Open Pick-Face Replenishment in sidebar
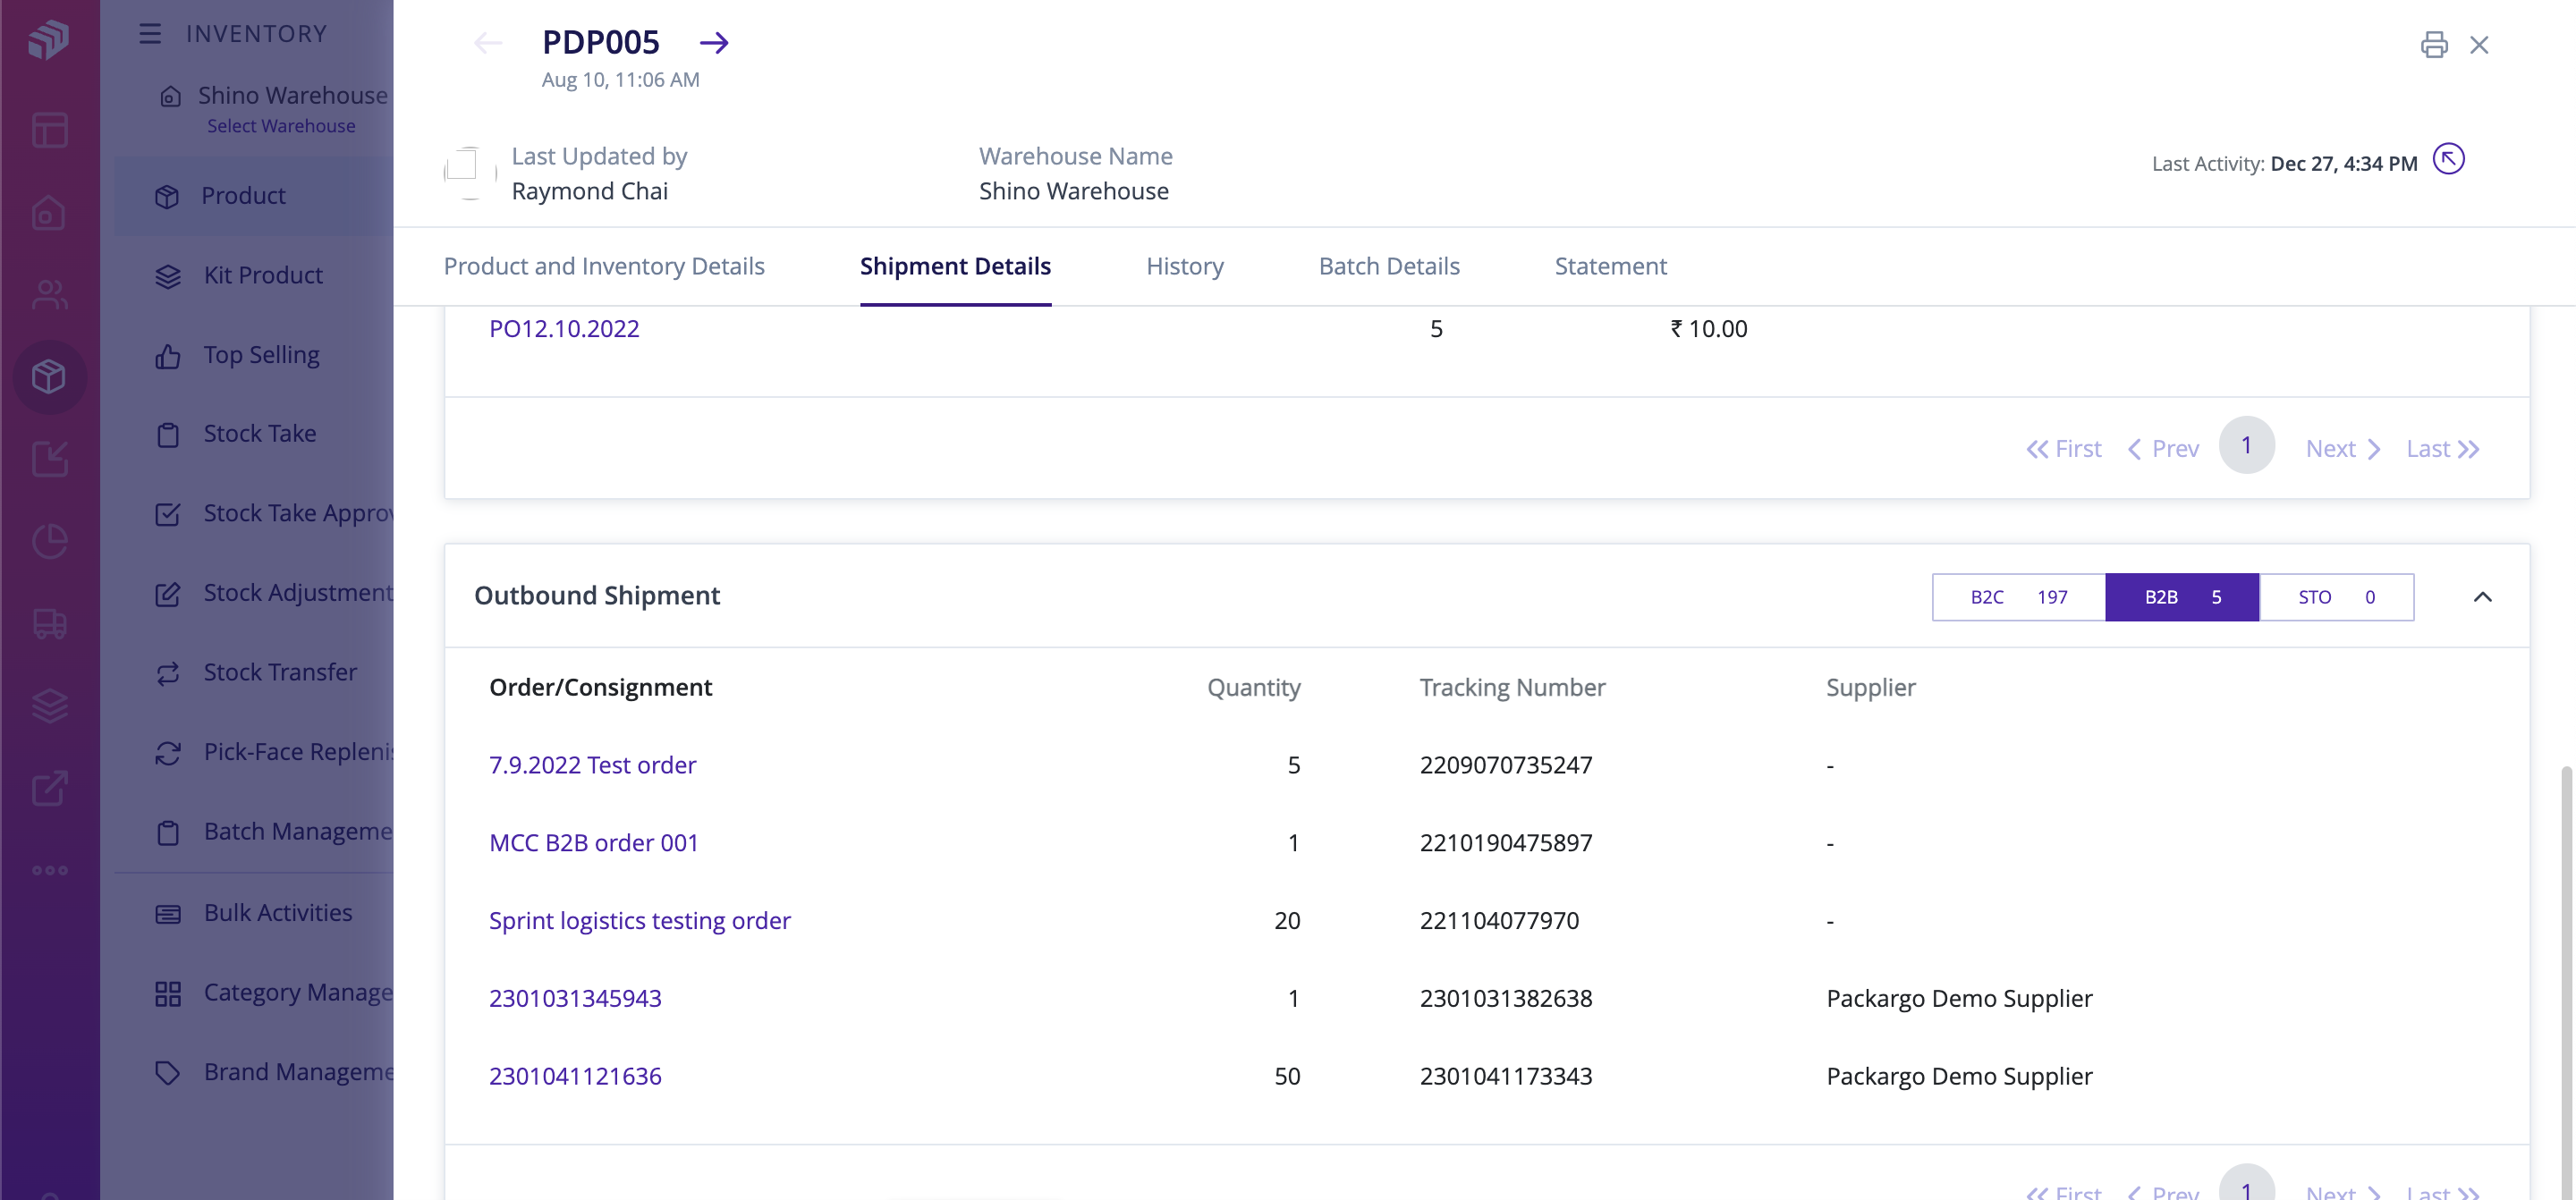 pos(274,753)
